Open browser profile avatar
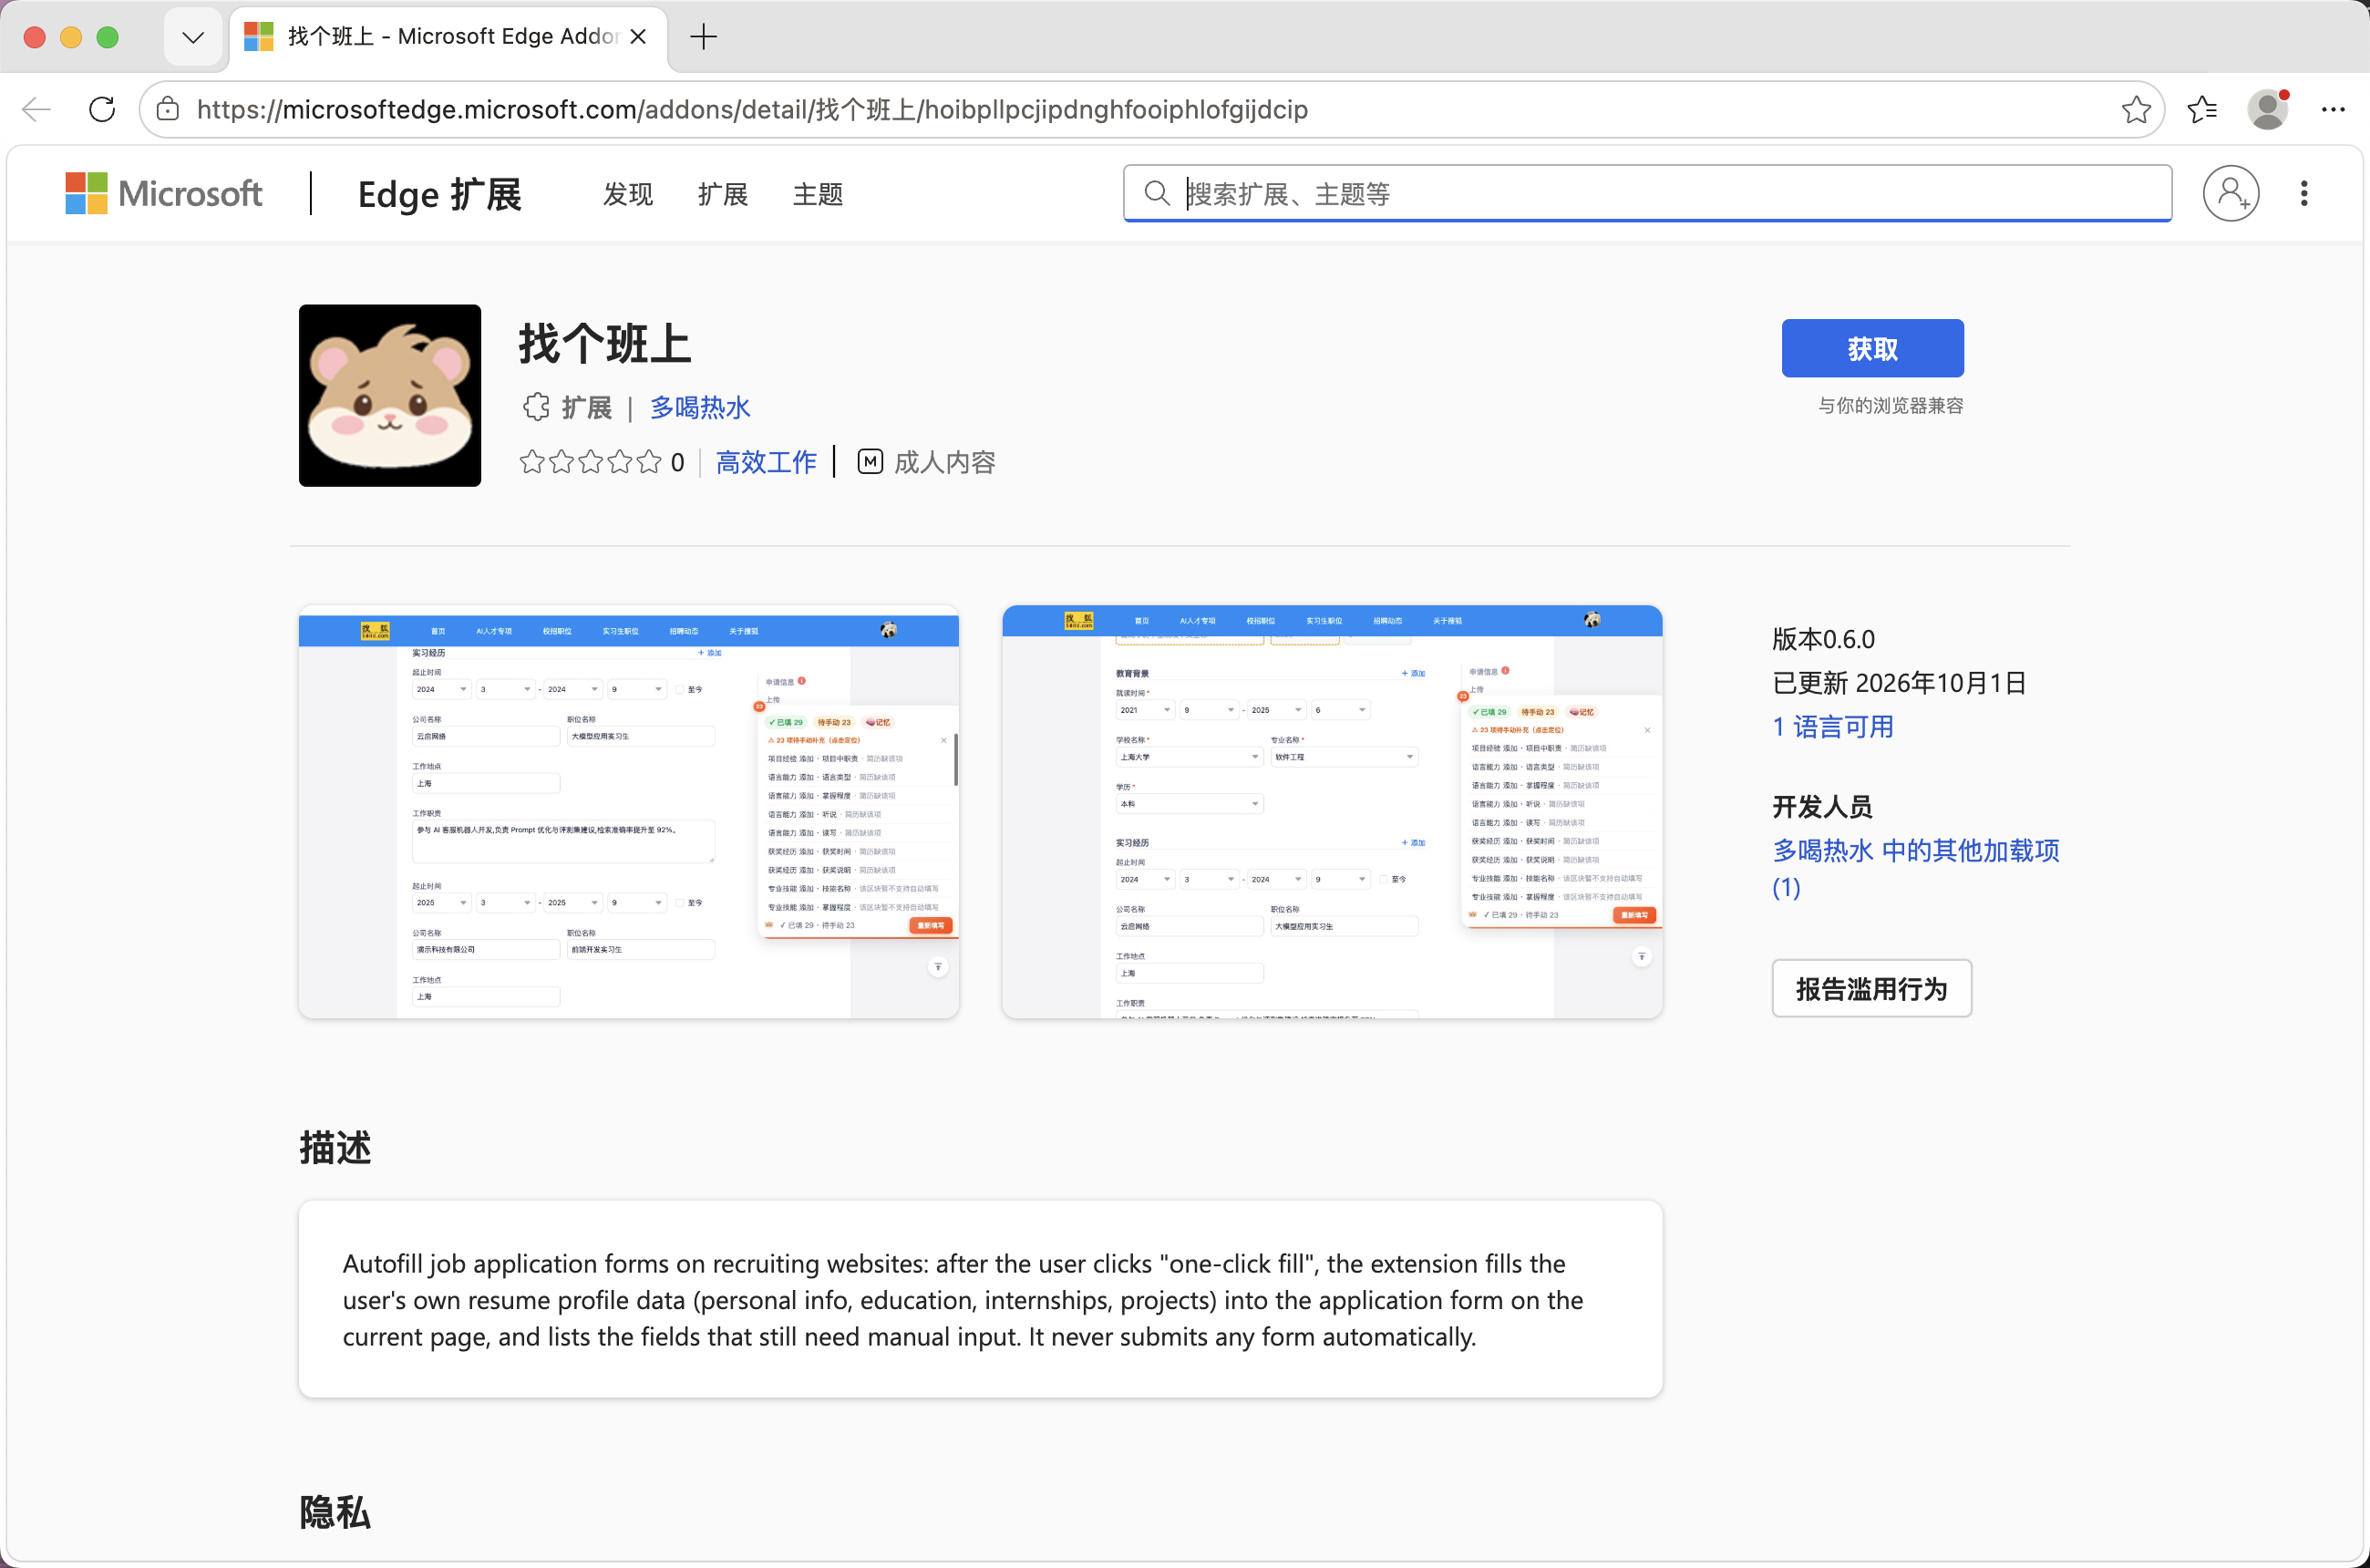This screenshot has height=1568, width=2370. tap(2268, 109)
